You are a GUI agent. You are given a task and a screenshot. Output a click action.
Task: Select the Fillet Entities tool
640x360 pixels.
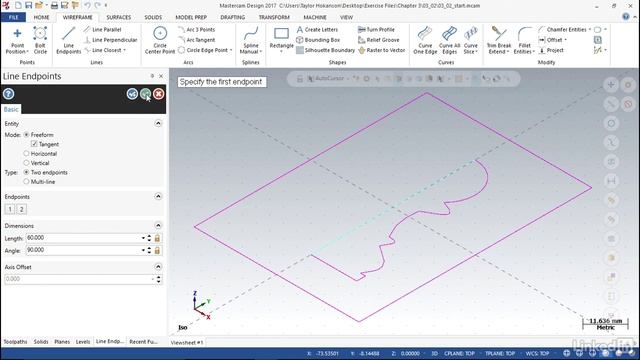(x=524, y=41)
